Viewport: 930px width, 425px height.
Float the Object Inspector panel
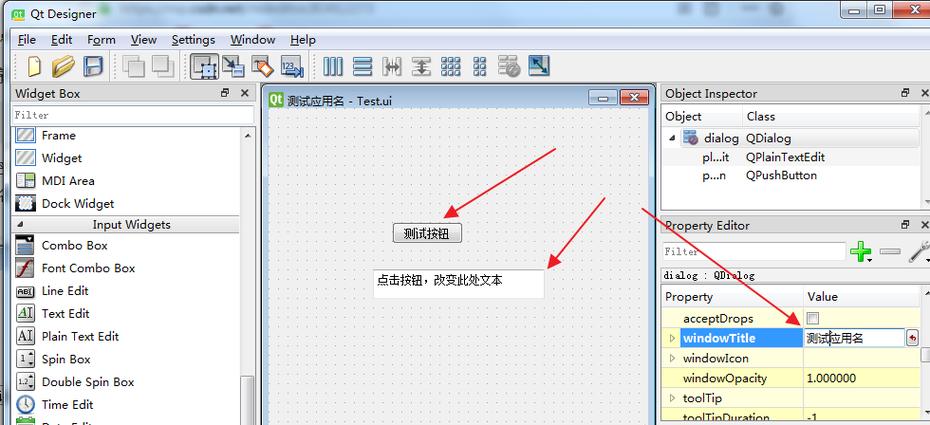point(905,93)
